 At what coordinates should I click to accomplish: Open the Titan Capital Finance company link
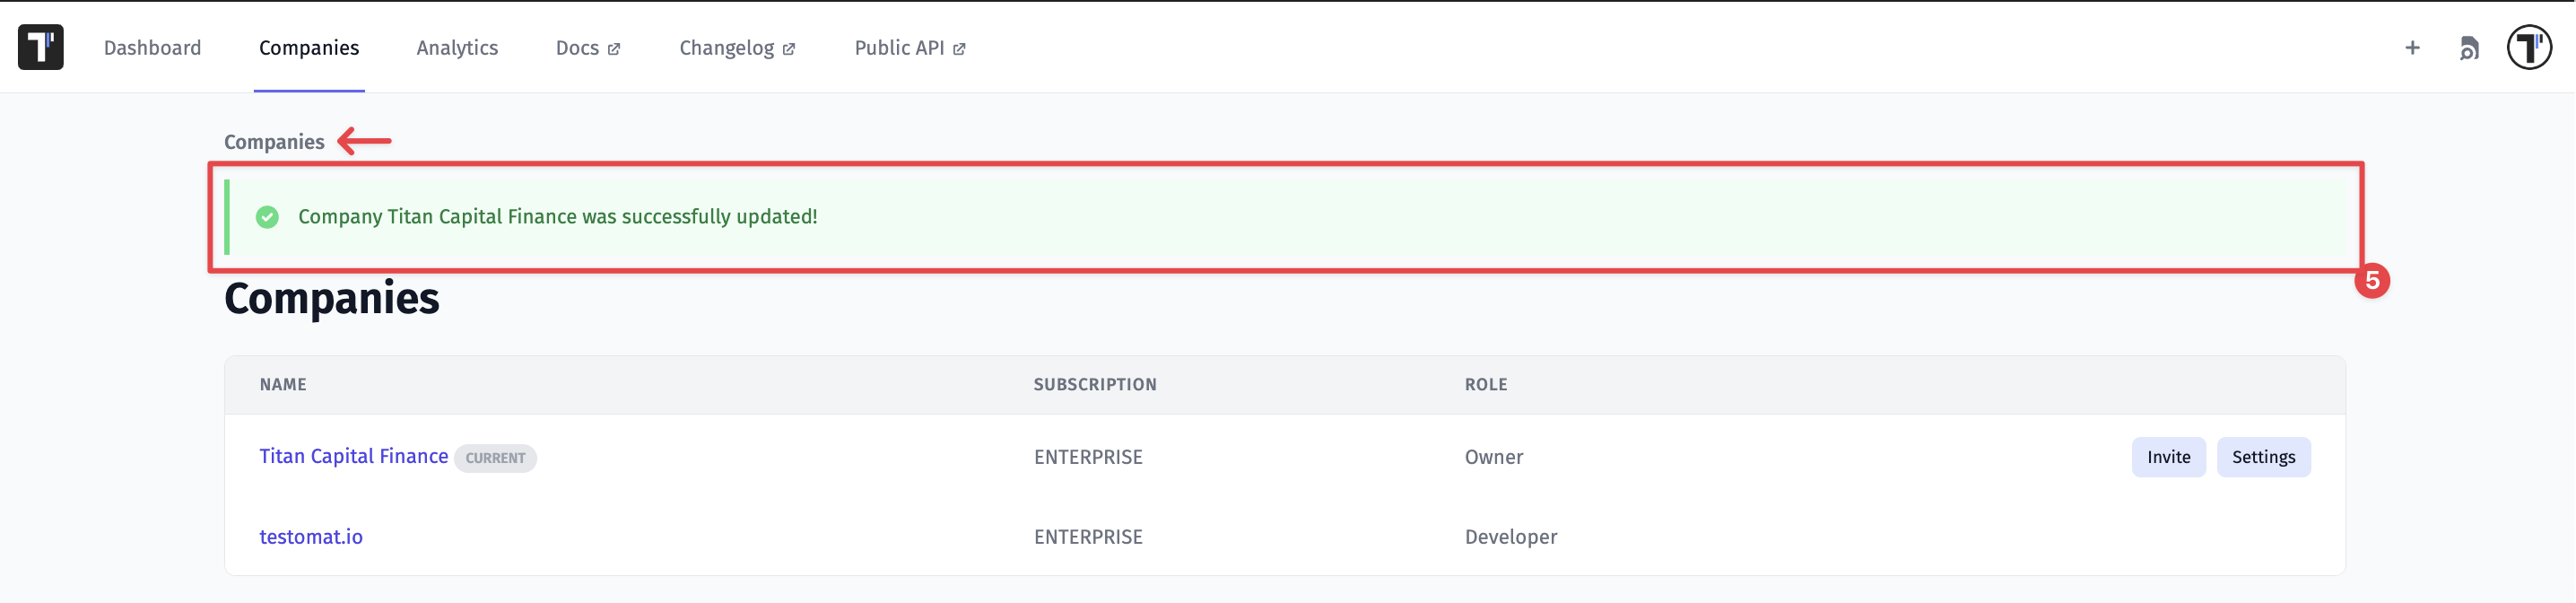pos(354,456)
